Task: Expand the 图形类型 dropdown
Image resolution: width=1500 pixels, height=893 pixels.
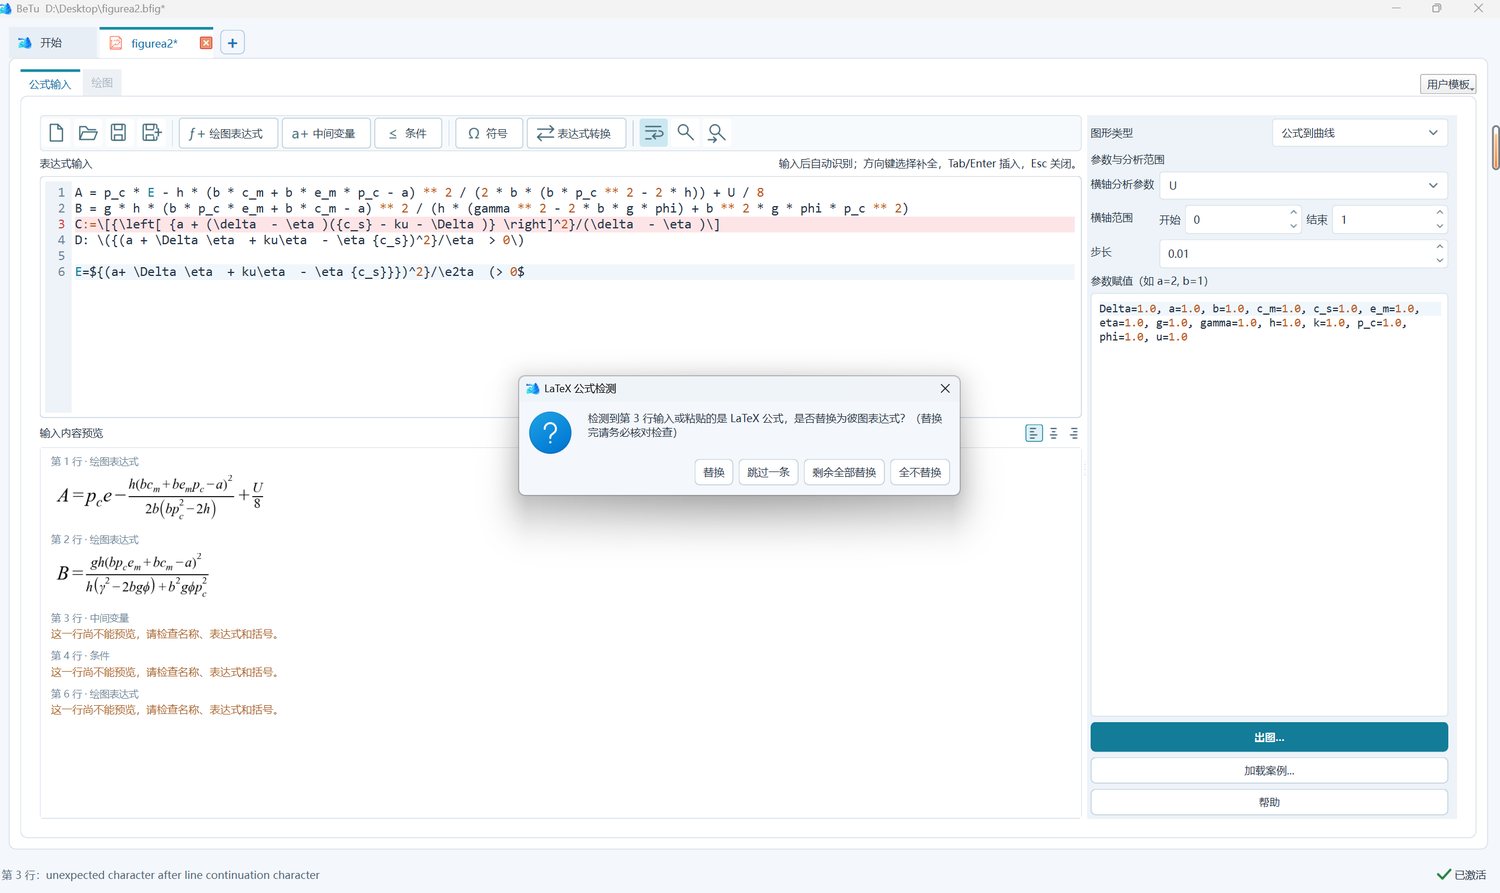Action: (1359, 133)
